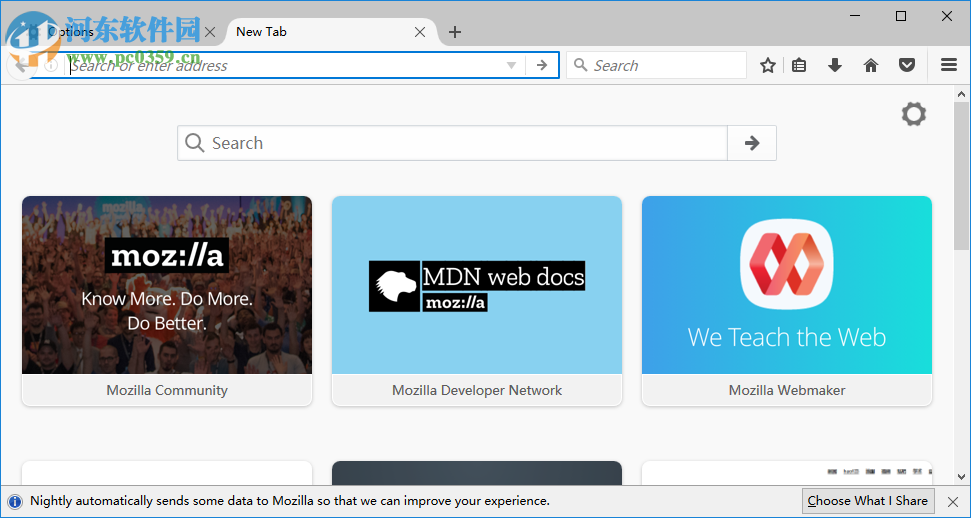
Task: Open the site information icon in address bar
Action: click(51, 65)
